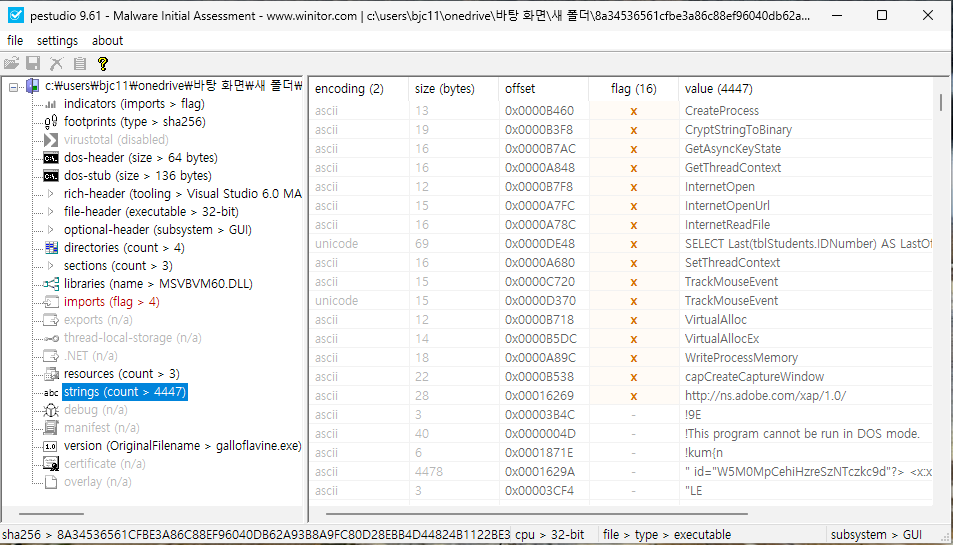Click the yellow question mark help icon

(102, 63)
